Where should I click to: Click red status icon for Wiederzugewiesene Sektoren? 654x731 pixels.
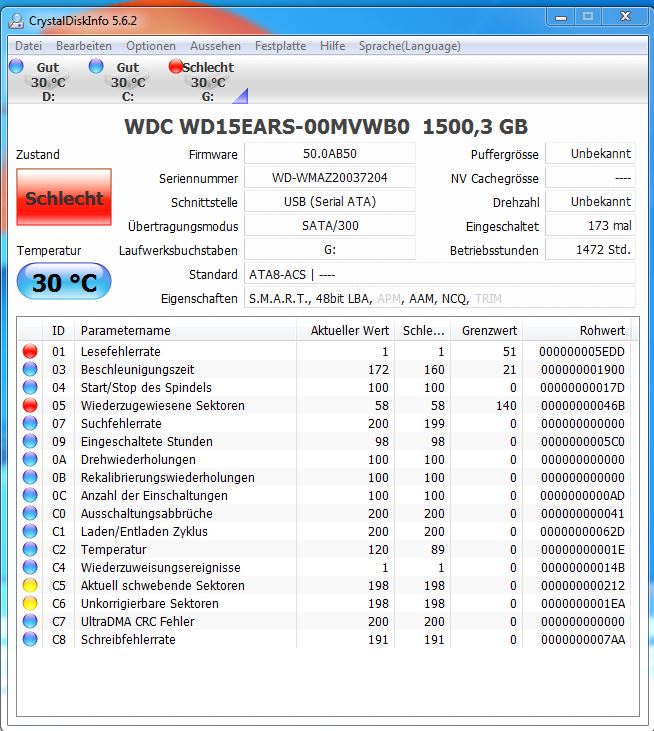pyautogui.click(x=30, y=405)
